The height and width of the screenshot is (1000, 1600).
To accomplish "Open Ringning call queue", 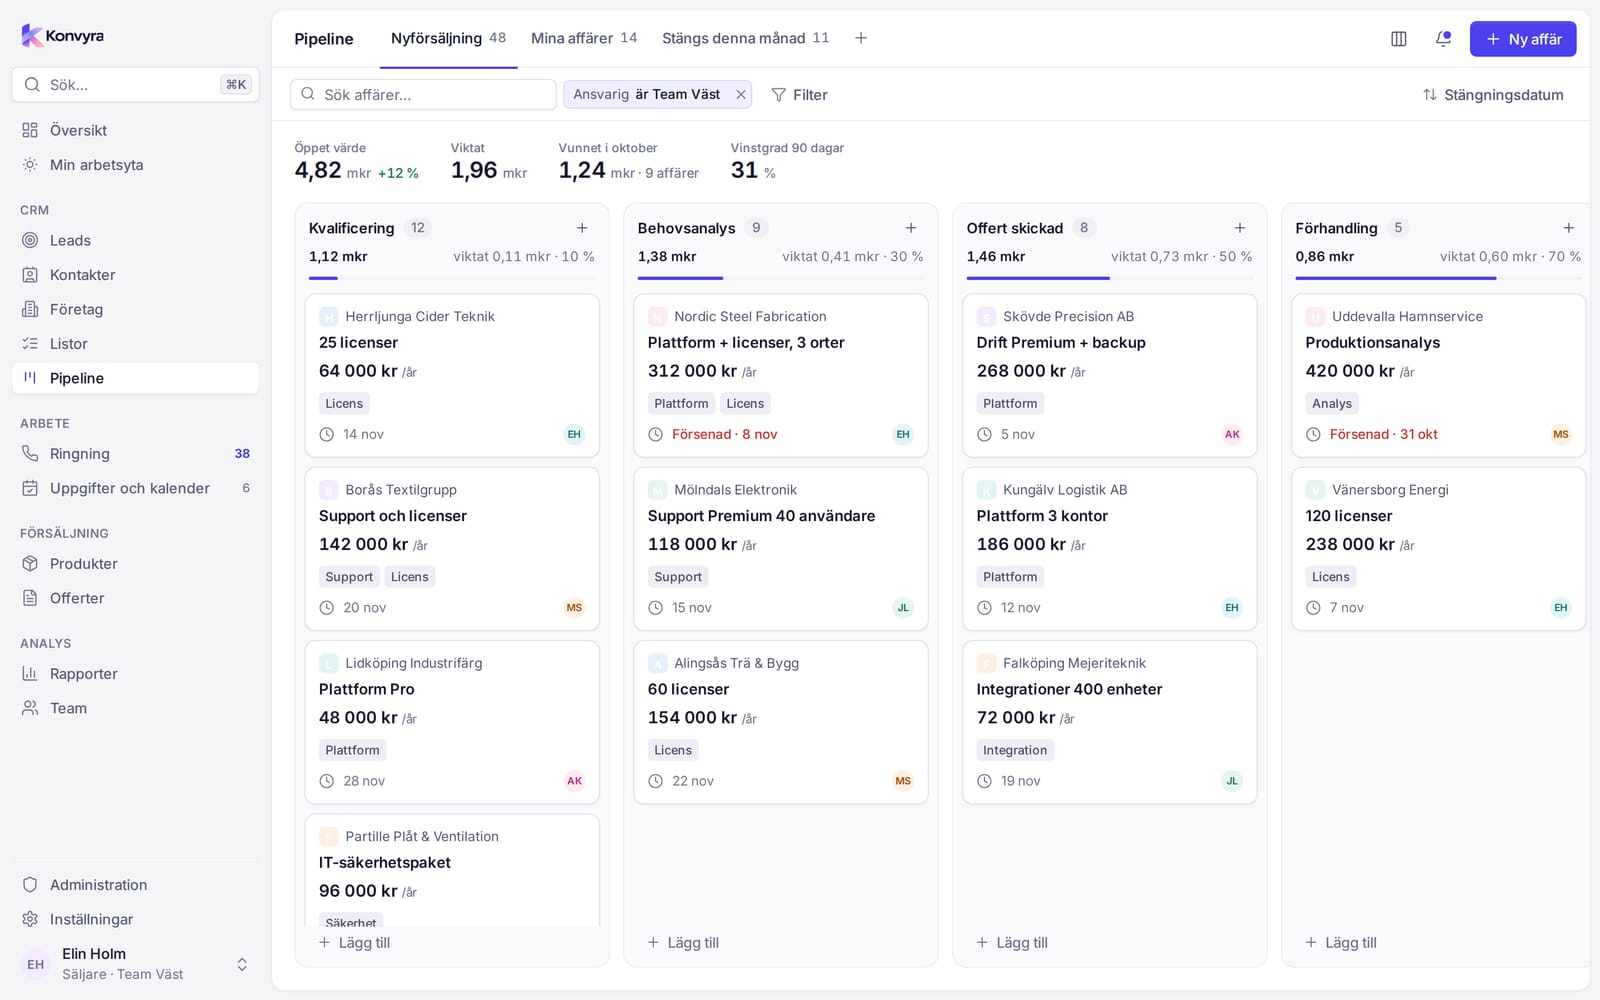I will pyautogui.click(x=135, y=454).
